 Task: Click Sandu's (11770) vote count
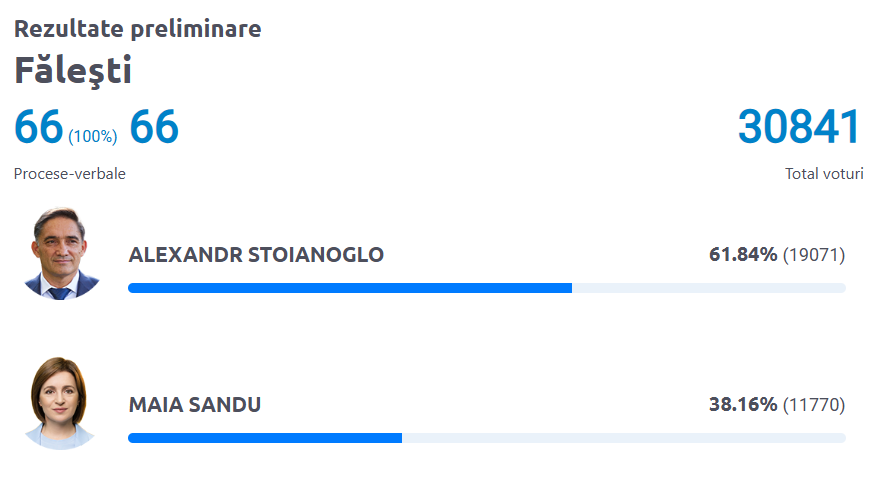[814, 405]
